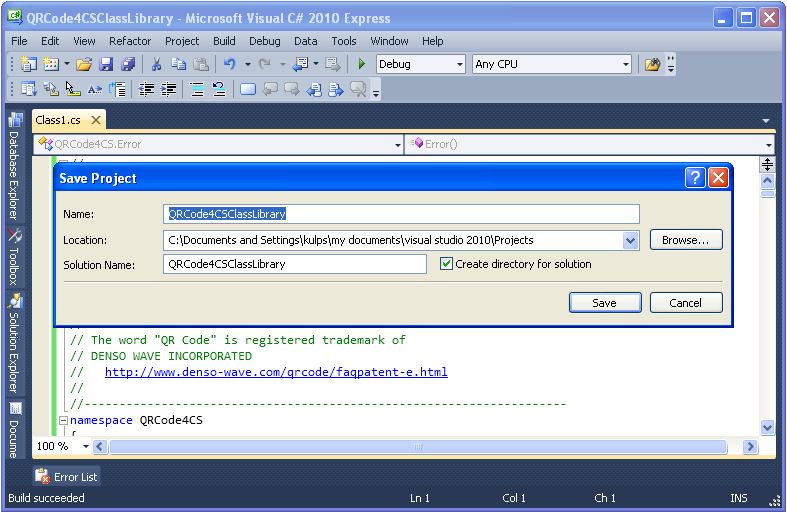
Task: Open the Database Explorer side panel
Action: click(x=15, y=166)
